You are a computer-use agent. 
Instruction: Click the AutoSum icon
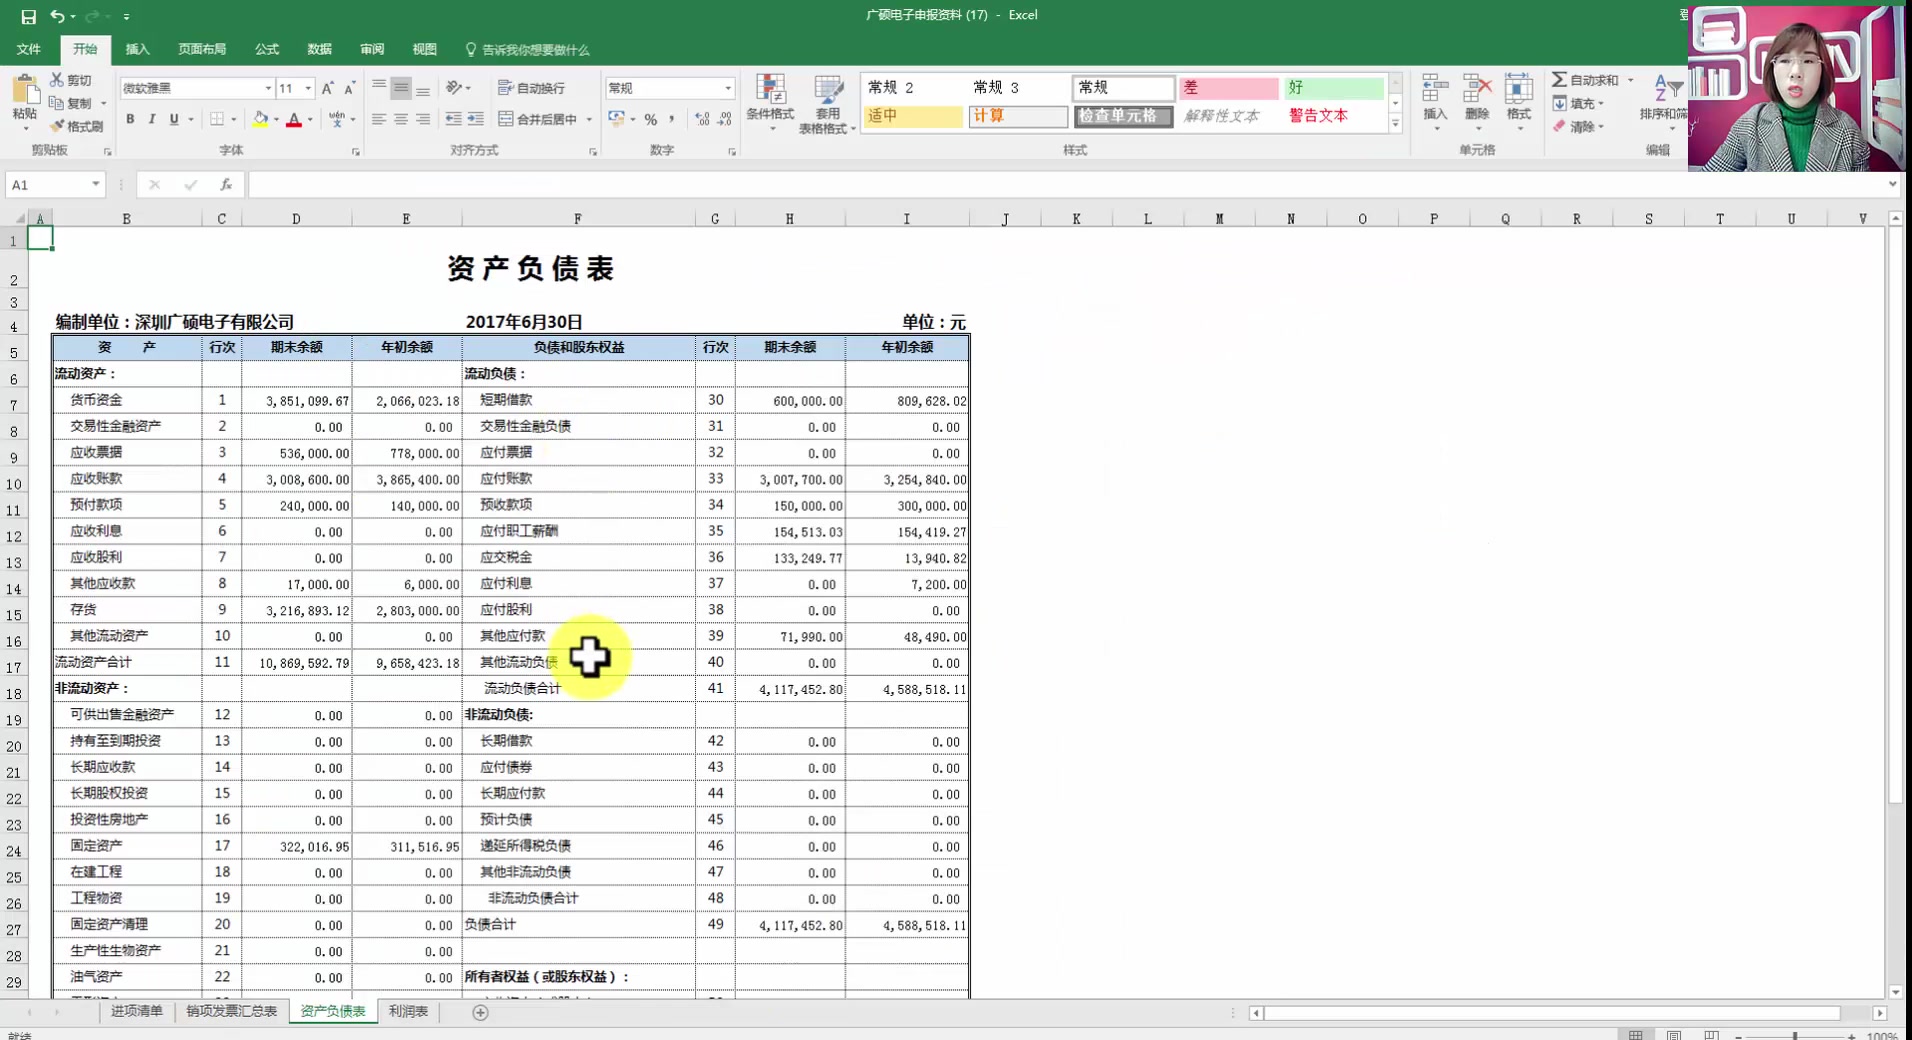[x=1561, y=79]
